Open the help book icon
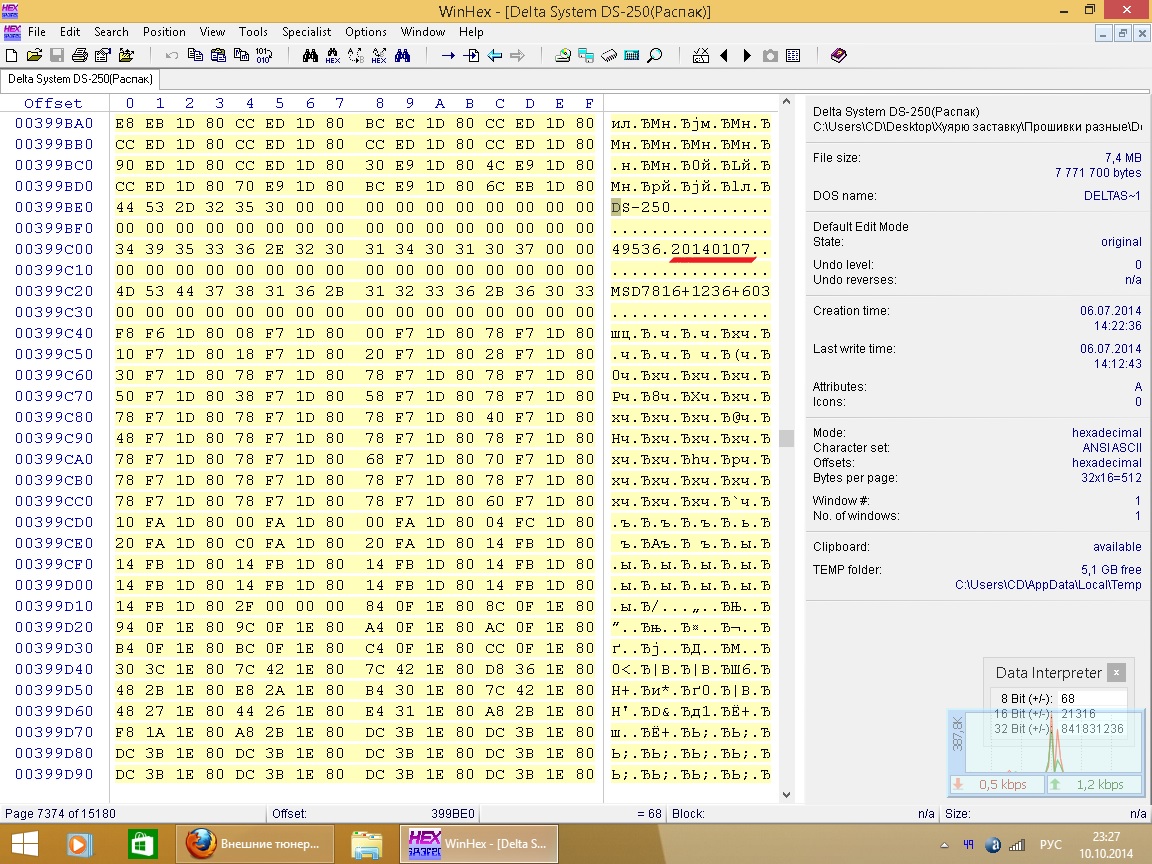The height and width of the screenshot is (864, 1152). tap(838, 56)
